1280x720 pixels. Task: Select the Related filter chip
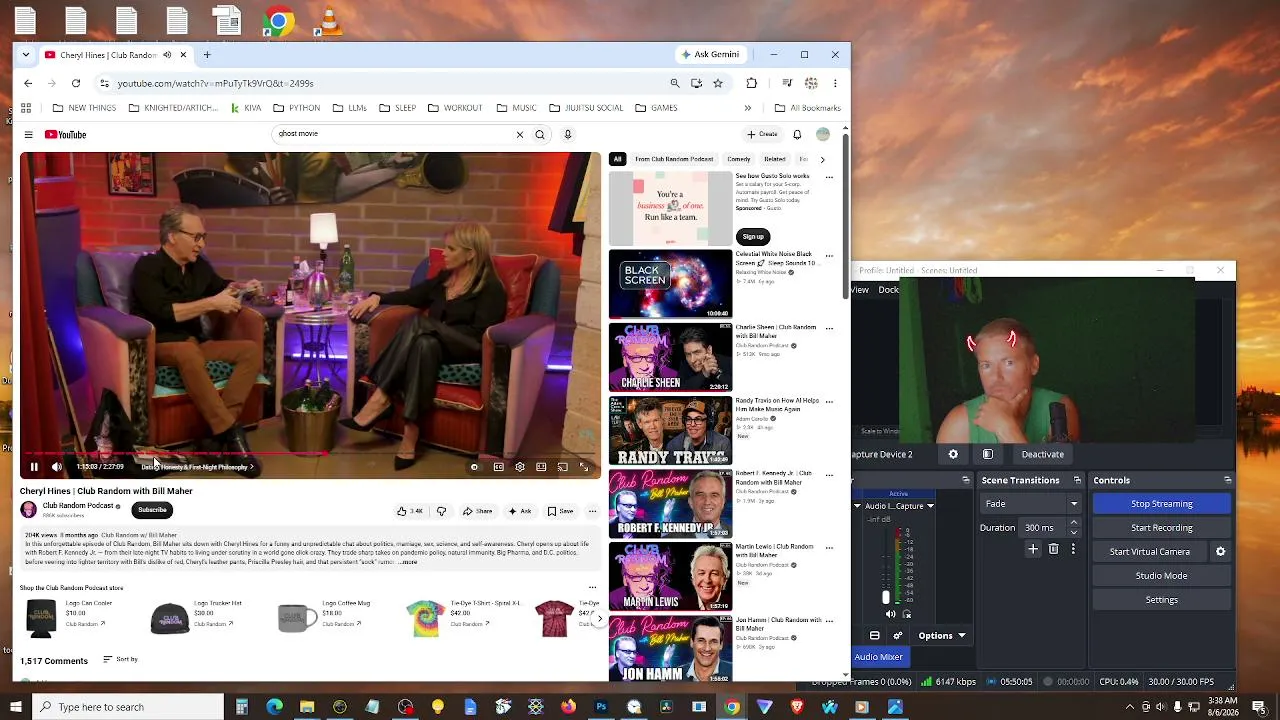[775, 159]
